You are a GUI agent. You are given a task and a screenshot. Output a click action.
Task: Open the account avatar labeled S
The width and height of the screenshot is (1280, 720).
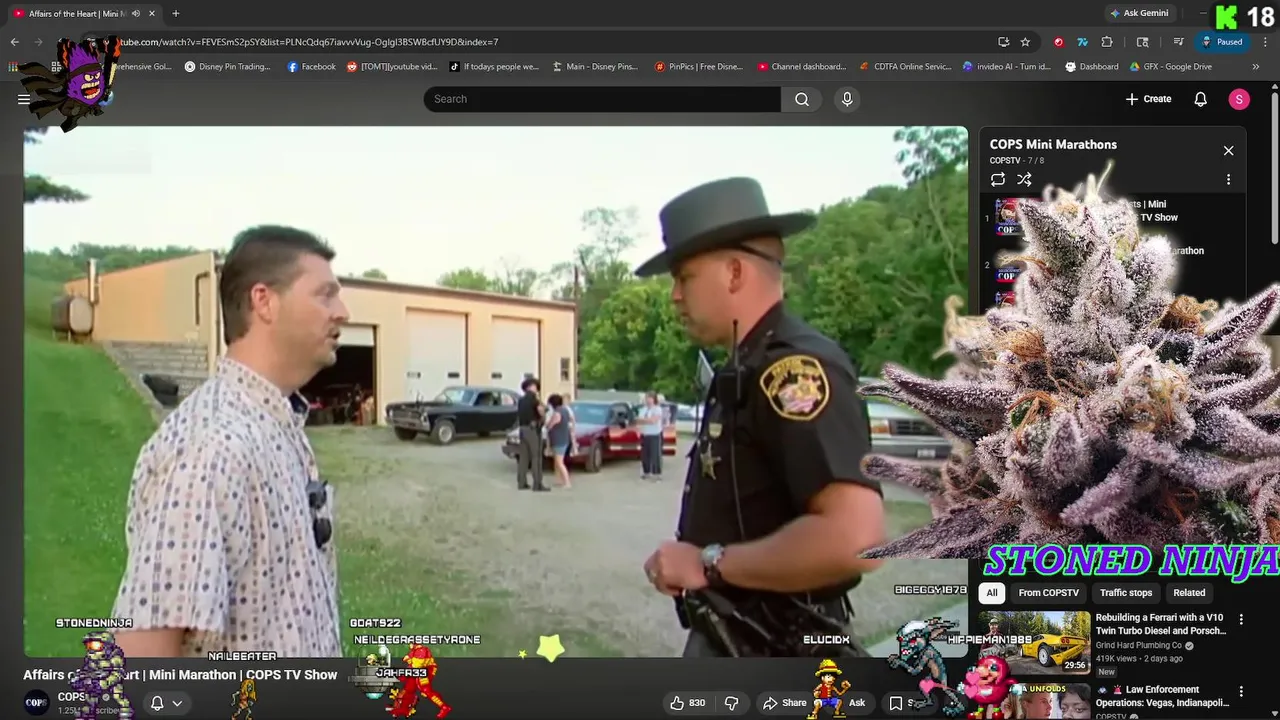[1239, 99]
